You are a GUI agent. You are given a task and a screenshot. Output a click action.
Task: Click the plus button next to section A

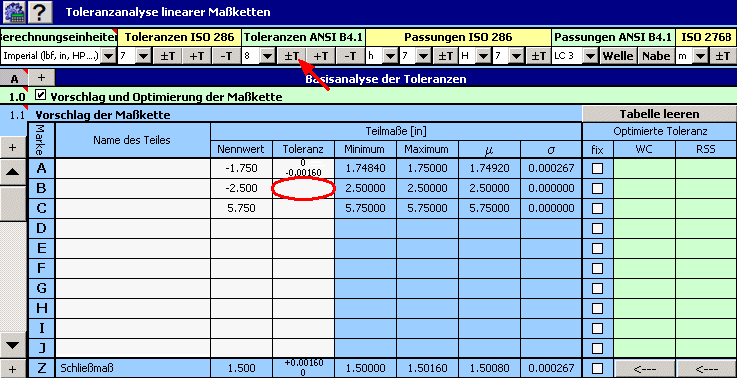tap(41, 78)
